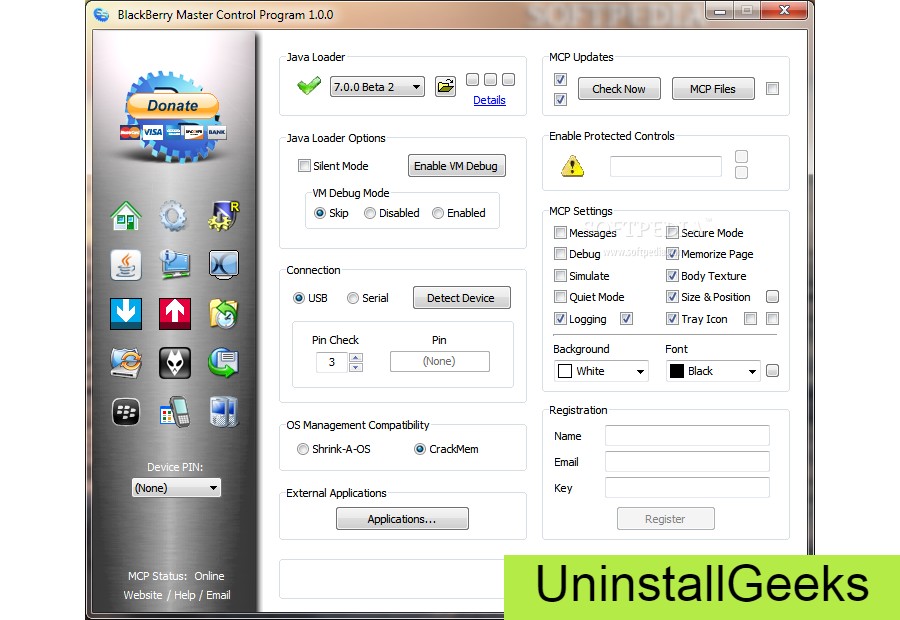Increase the Pin Check value
The height and width of the screenshot is (620, 900).
(356, 358)
